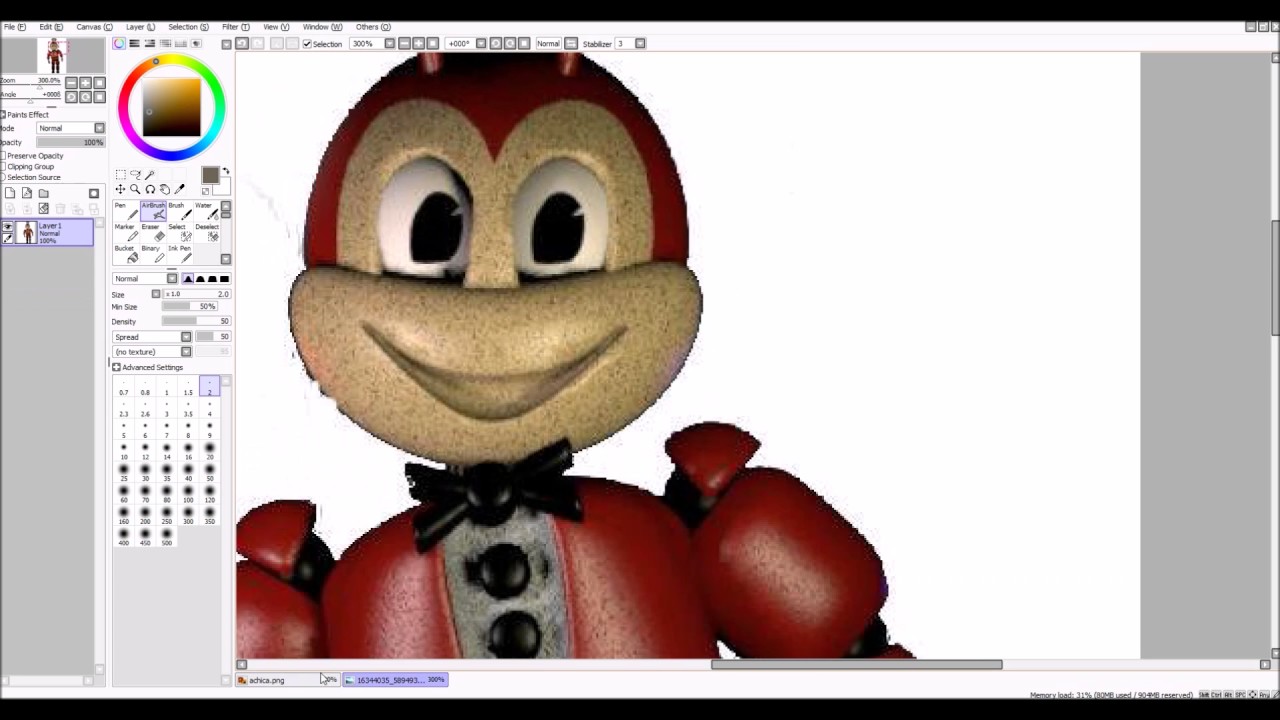Choose the Deselect brush tool
The width and height of the screenshot is (1280, 720).
[206, 232]
